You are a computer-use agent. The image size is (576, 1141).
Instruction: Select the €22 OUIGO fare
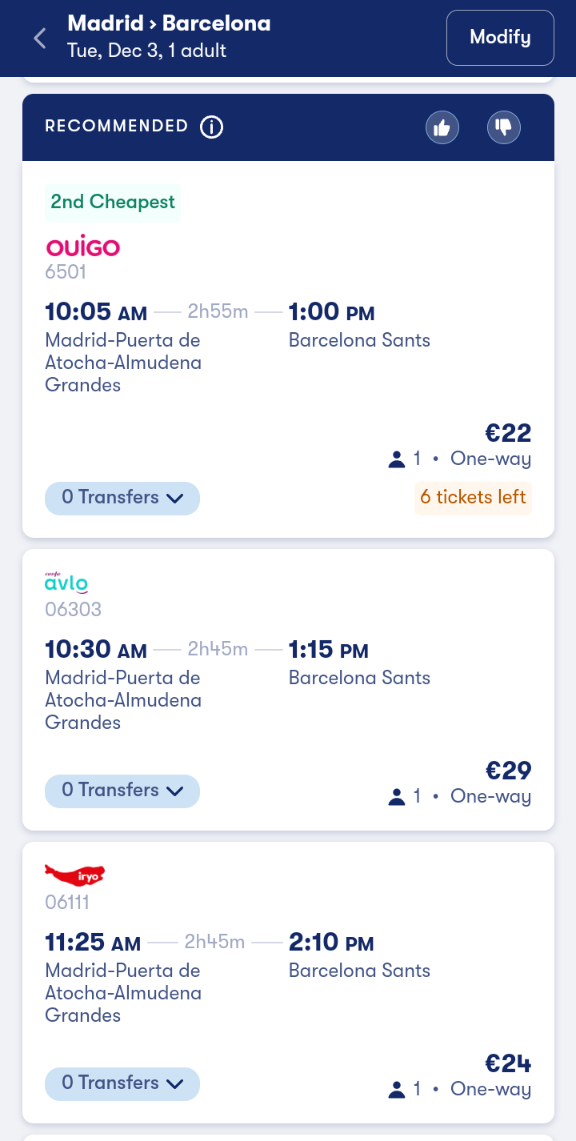[x=508, y=434]
